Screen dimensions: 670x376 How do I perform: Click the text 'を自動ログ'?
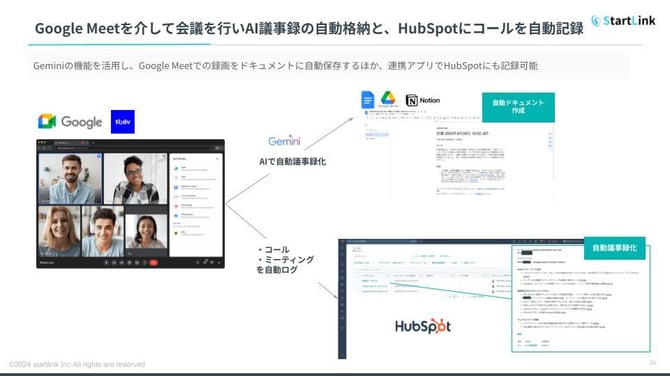pos(277,270)
